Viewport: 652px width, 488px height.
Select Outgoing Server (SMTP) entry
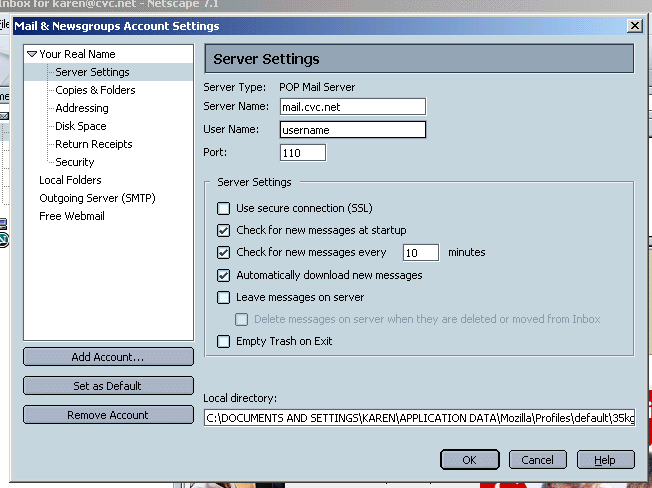coord(97,198)
